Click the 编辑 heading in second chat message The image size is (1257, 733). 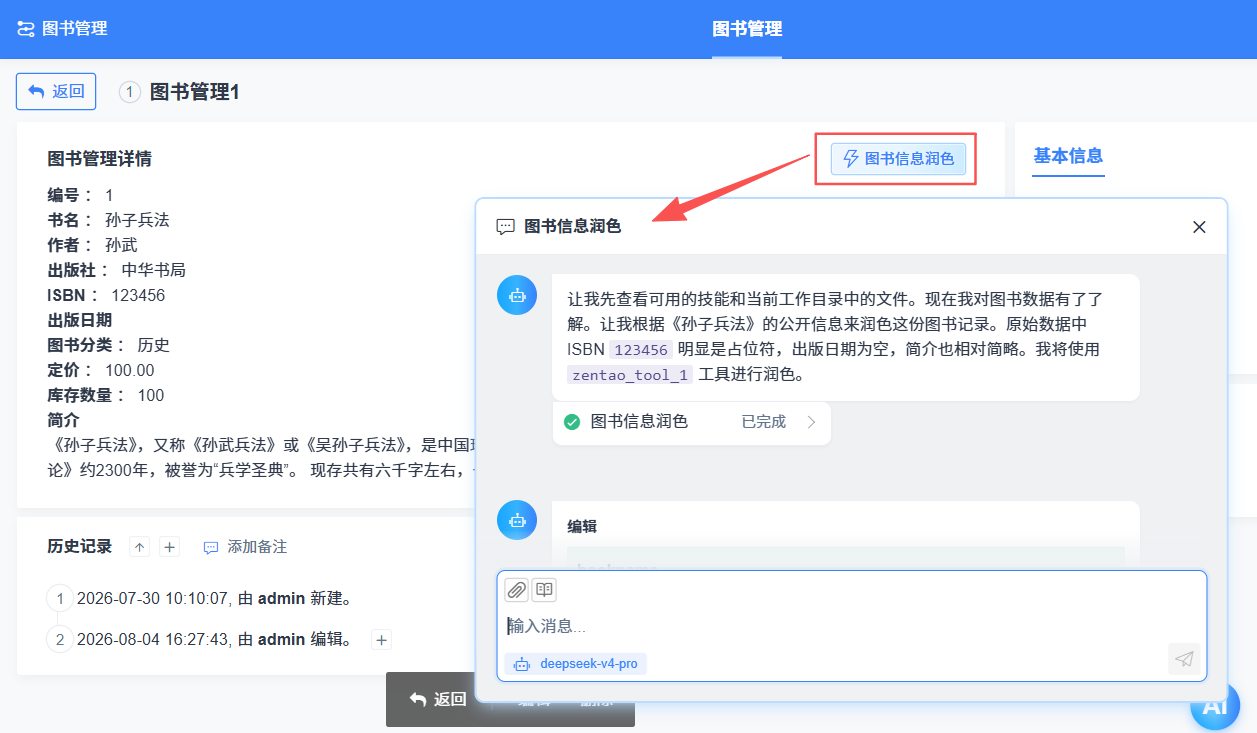(582, 526)
